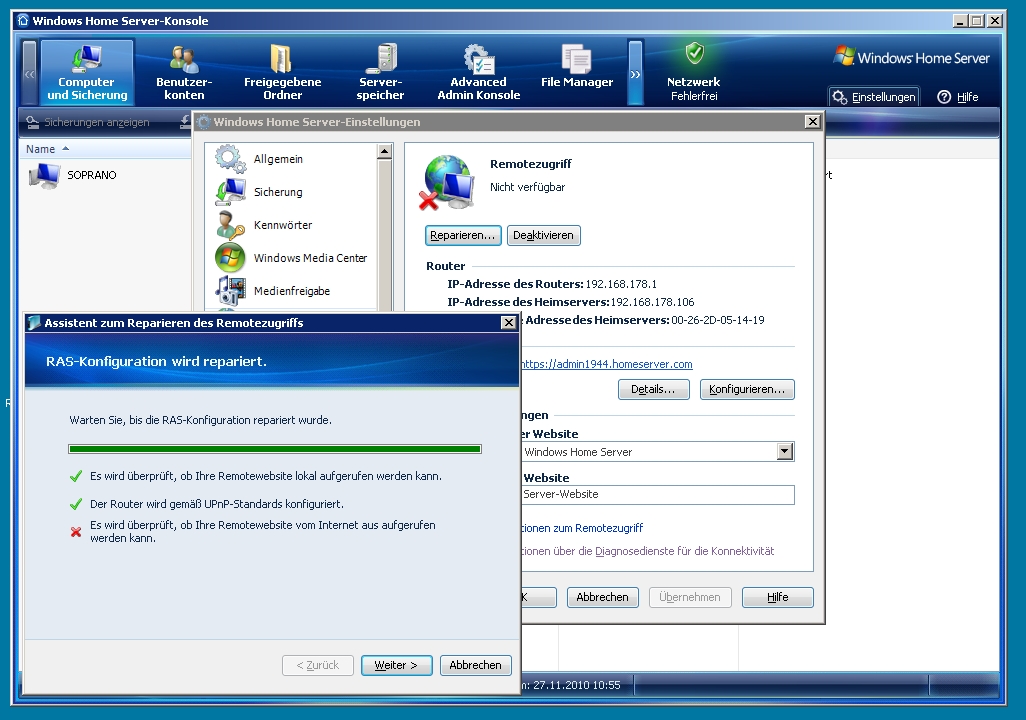Open the Allgemein settings category
The image size is (1026, 720).
(x=278, y=159)
